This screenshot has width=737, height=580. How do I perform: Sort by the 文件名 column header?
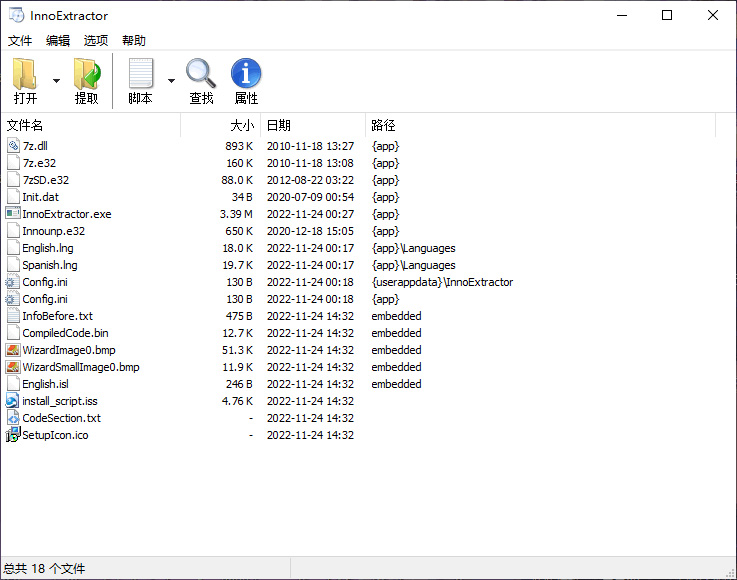(91, 125)
